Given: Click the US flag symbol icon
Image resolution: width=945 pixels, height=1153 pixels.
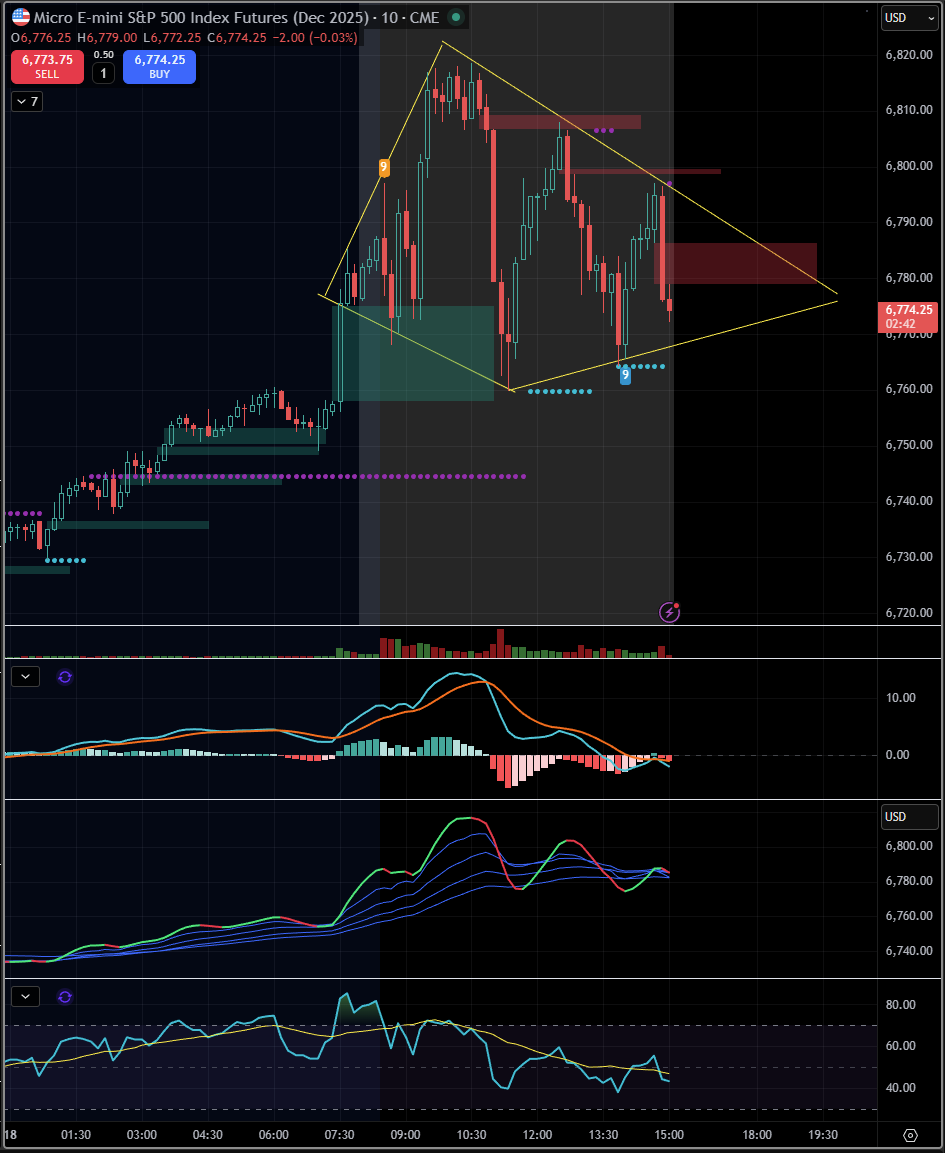Looking at the screenshot, I should click(x=21, y=17).
